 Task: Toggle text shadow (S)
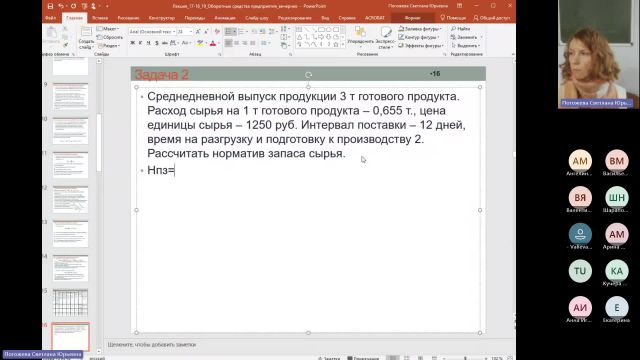pyautogui.click(x=157, y=43)
